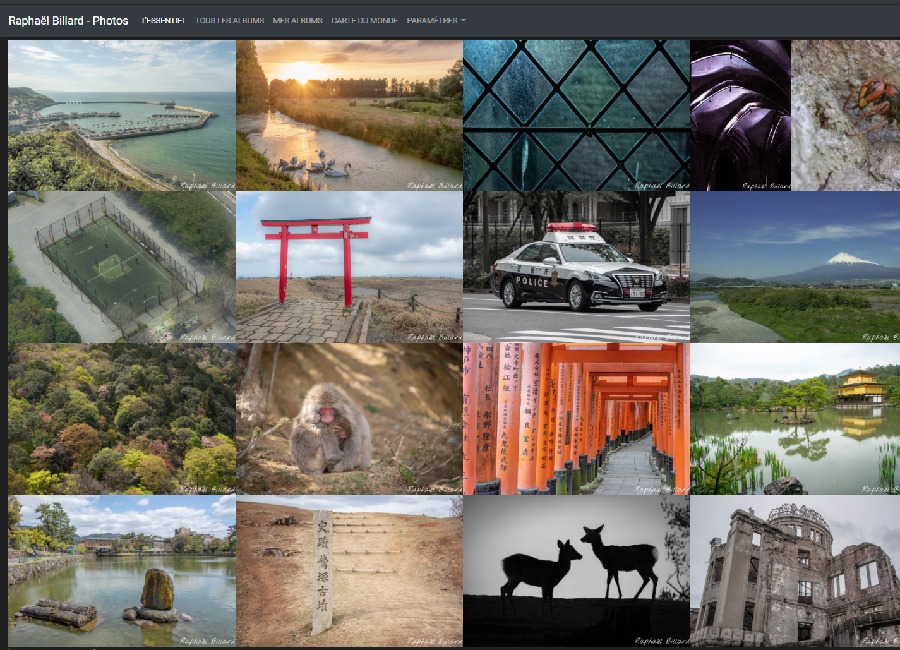The image size is (900, 650).
Task: Open the Japanese police car photo
Action: click(x=576, y=267)
